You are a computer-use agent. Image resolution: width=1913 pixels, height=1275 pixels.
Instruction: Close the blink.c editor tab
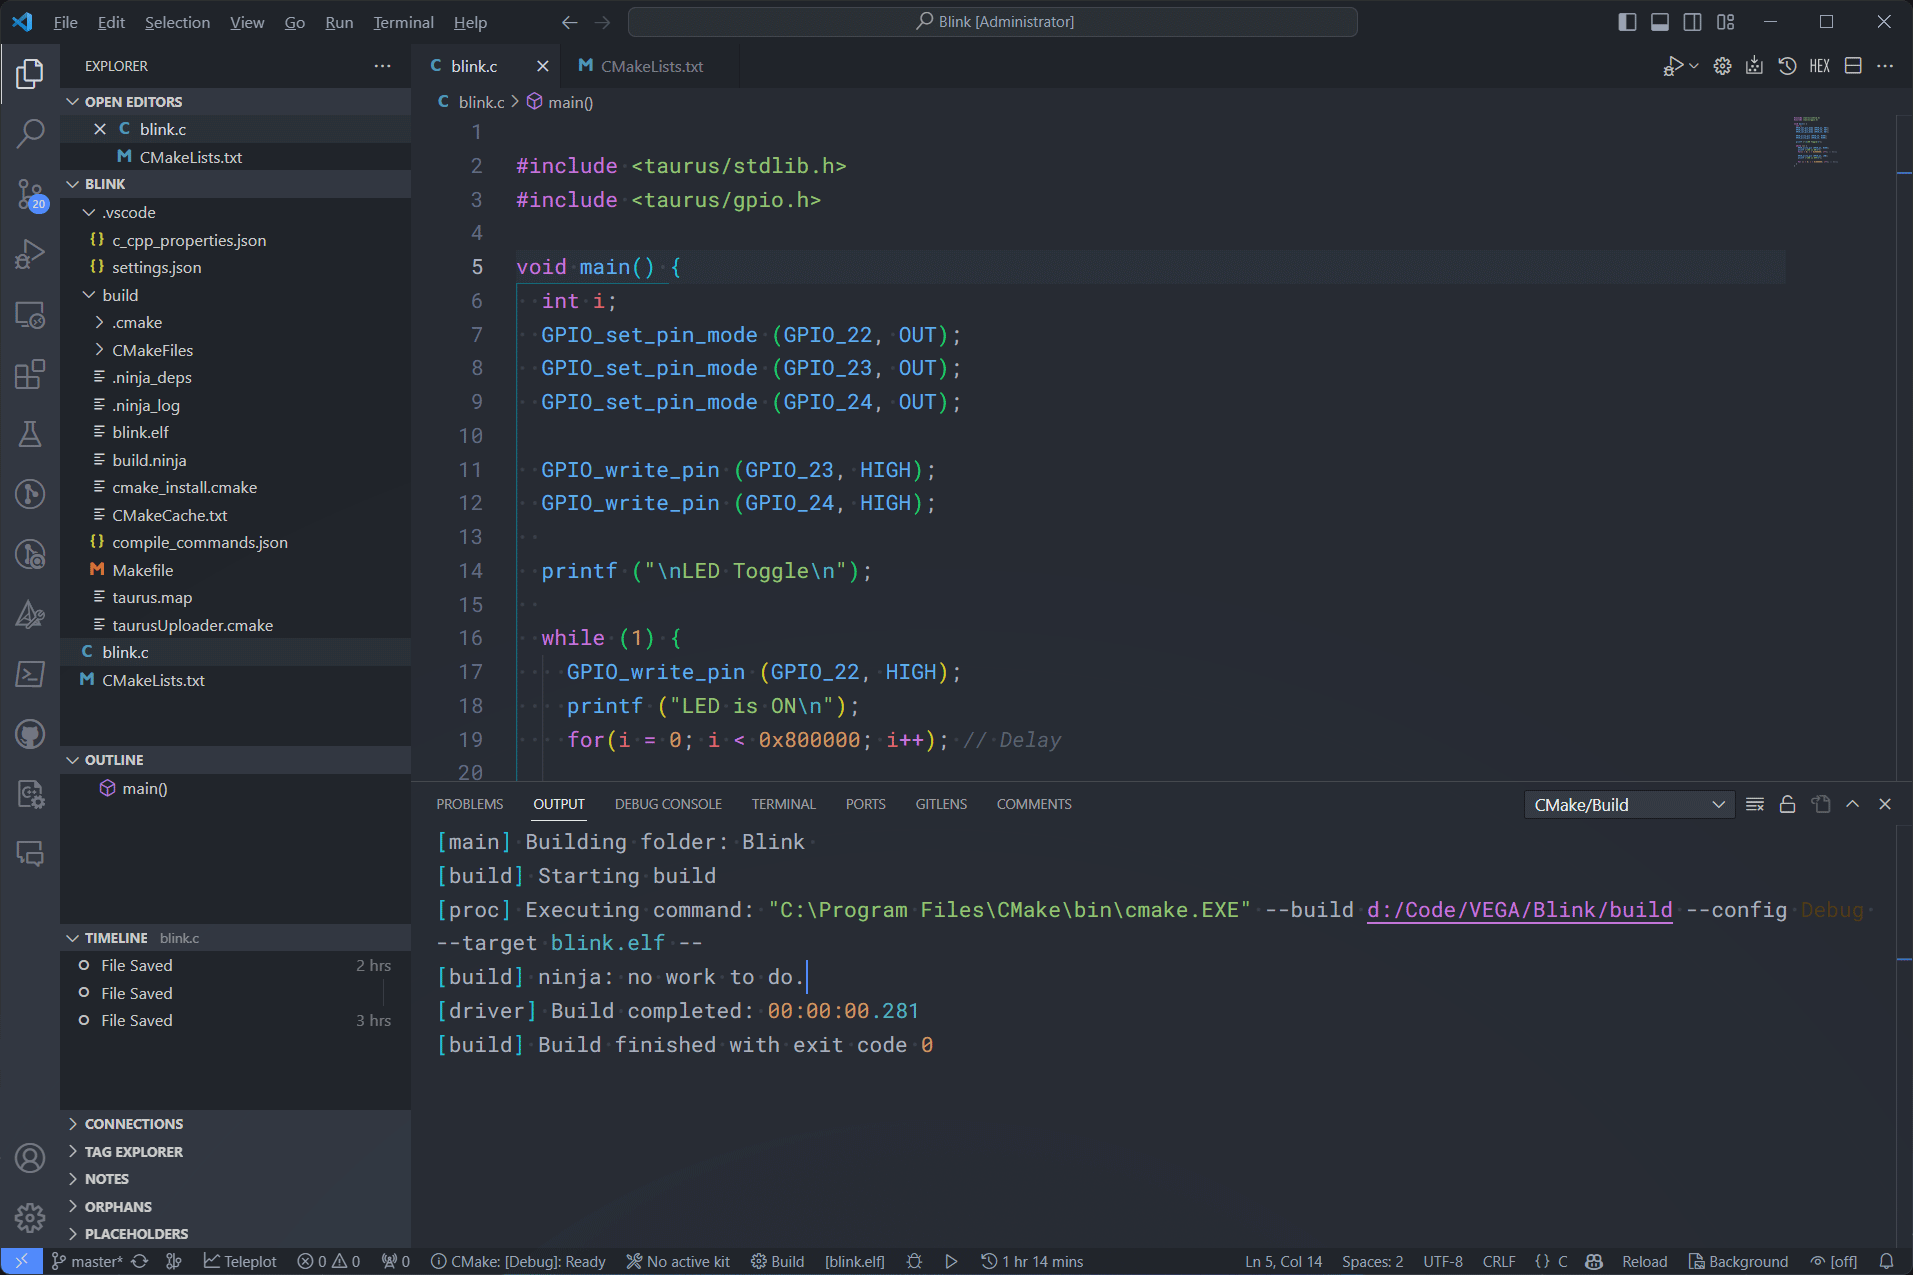click(x=543, y=66)
